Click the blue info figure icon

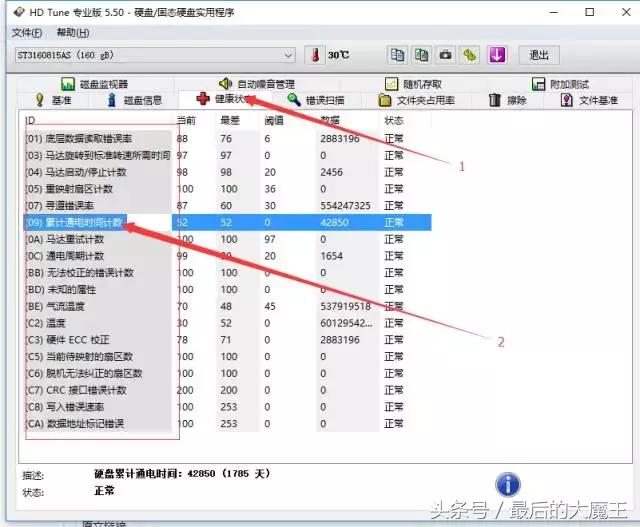click(111, 100)
